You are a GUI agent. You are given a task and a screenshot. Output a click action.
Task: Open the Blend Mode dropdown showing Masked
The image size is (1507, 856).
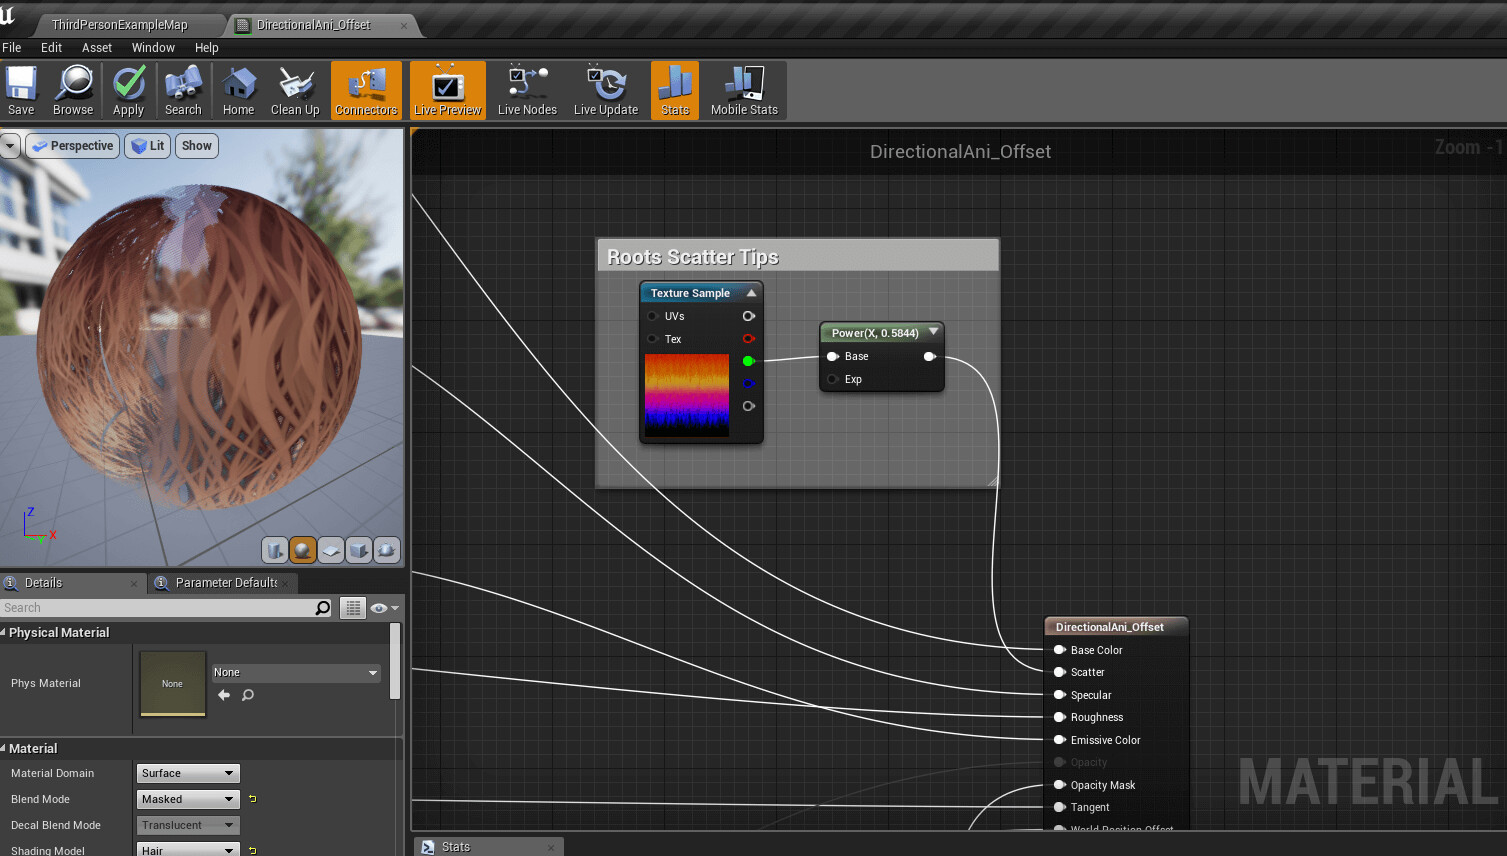tap(187, 798)
